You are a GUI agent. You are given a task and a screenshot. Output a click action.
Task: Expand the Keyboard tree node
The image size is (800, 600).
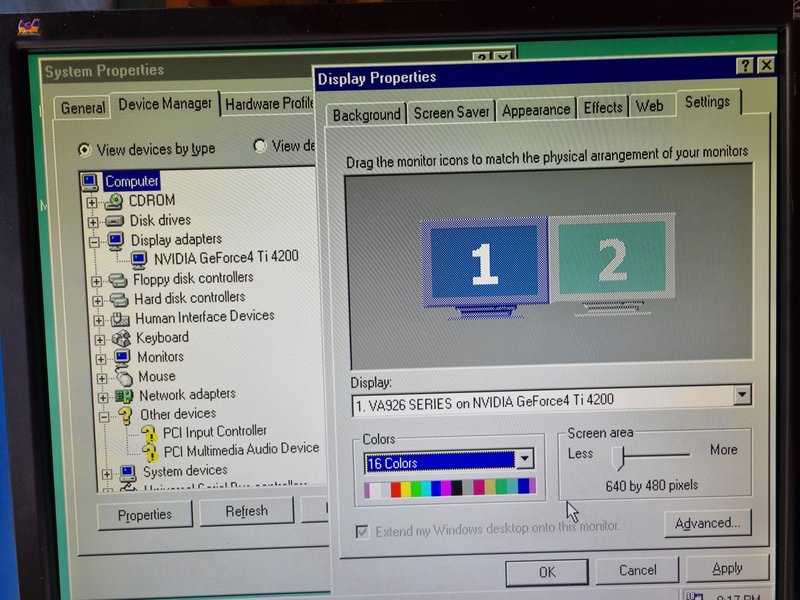point(99,340)
